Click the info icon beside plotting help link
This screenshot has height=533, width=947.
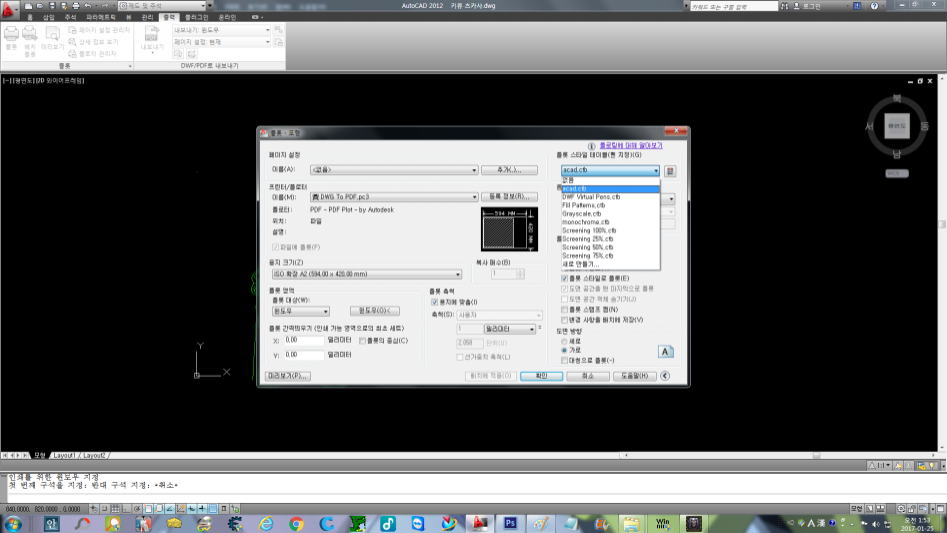[x=591, y=146]
